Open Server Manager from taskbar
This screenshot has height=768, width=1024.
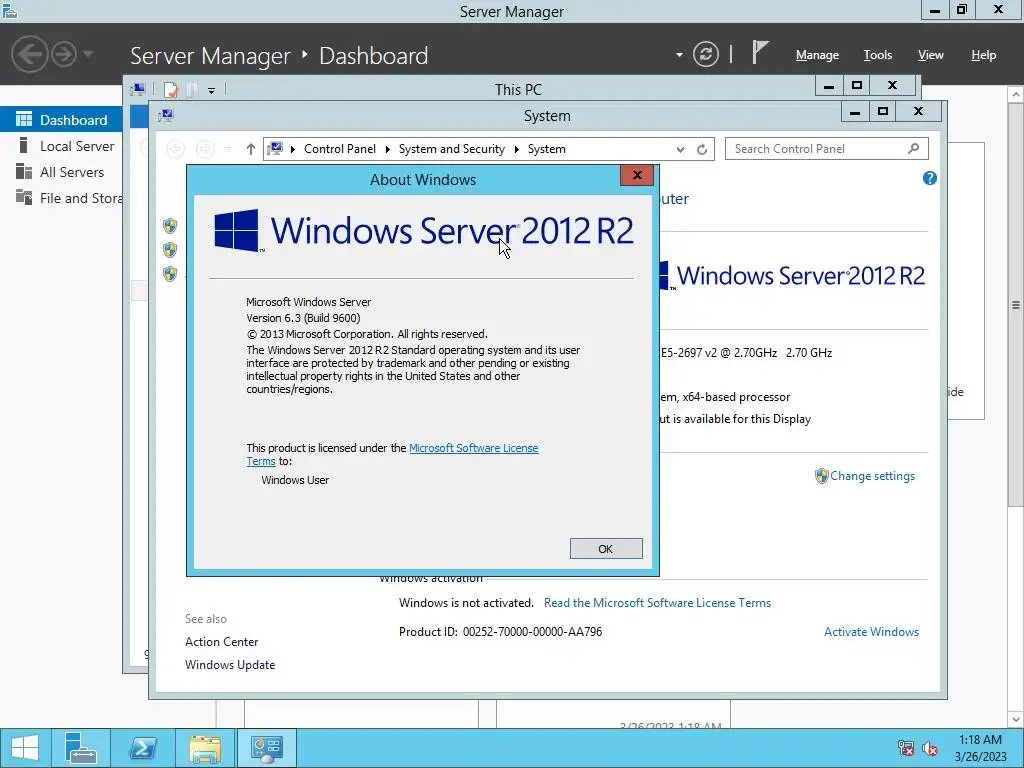[x=81, y=748]
